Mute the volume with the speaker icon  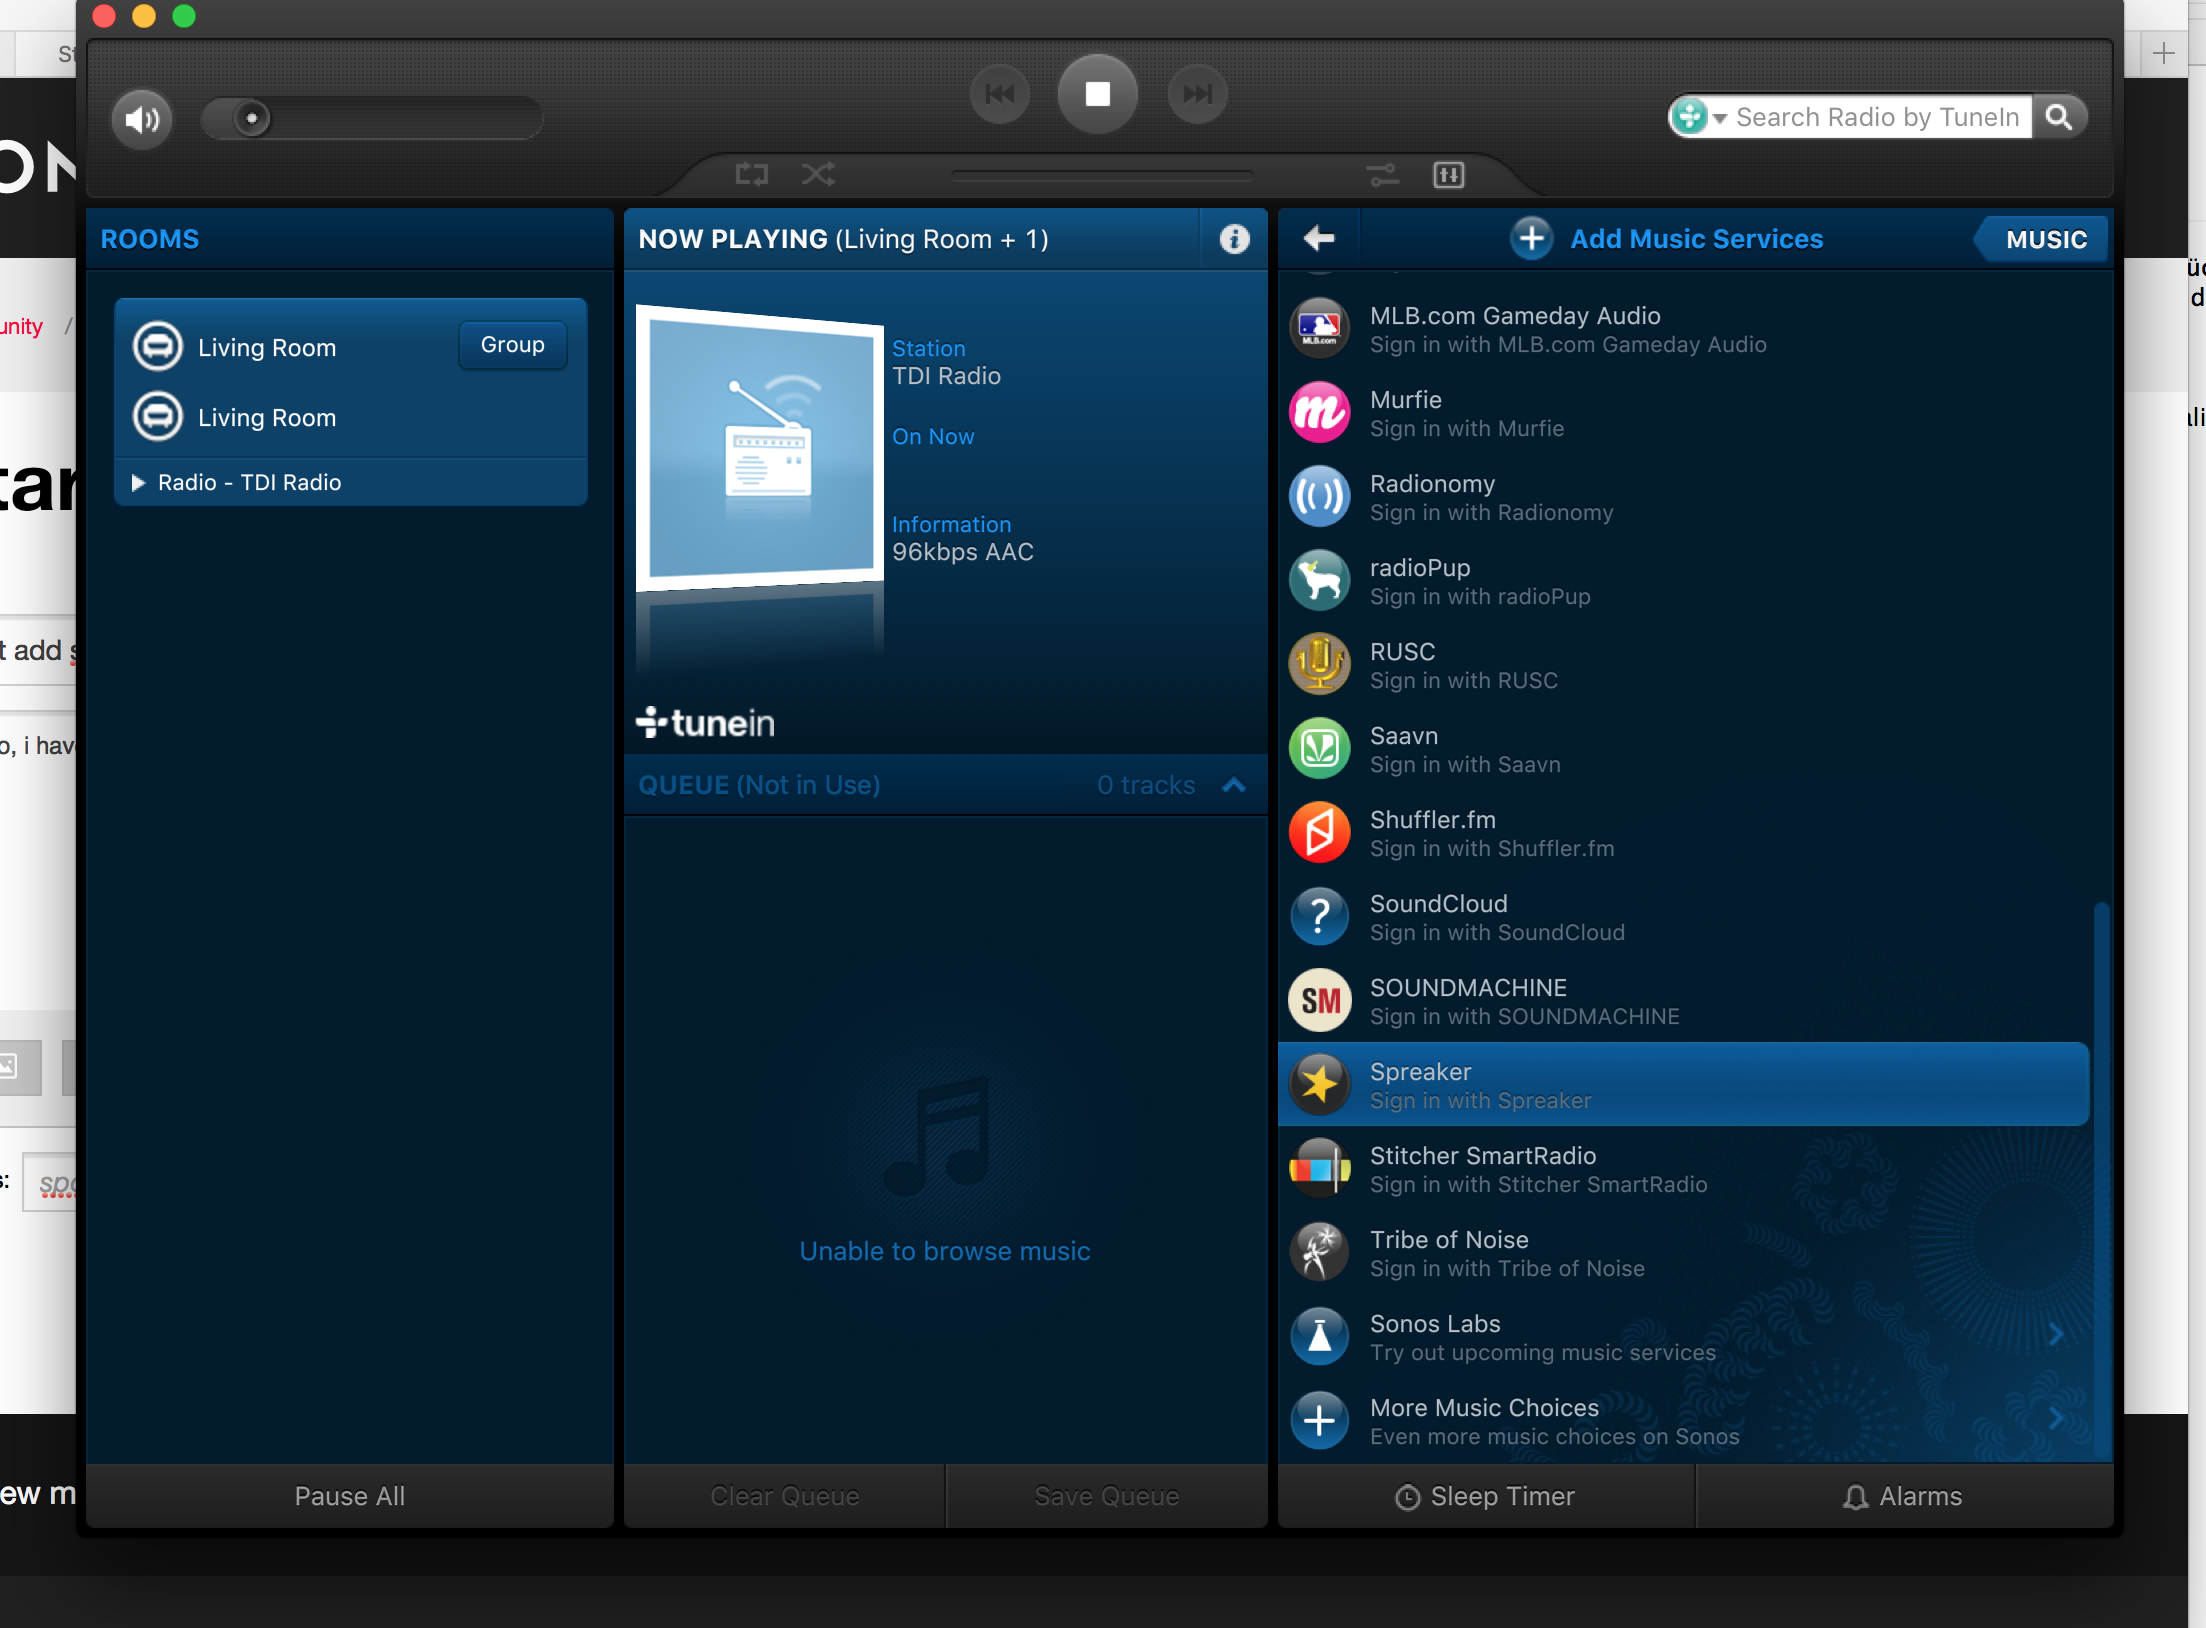[142, 119]
